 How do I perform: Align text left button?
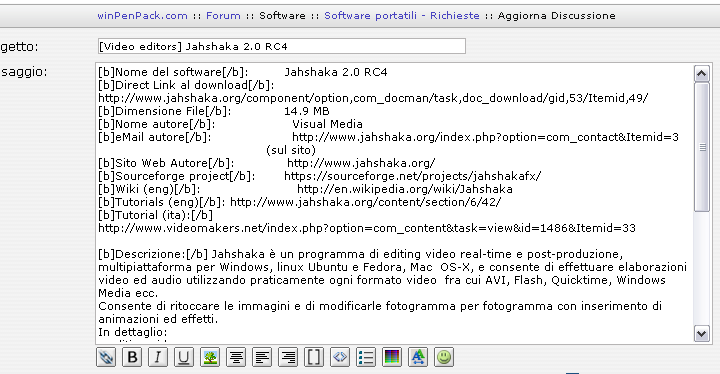[x=262, y=357]
